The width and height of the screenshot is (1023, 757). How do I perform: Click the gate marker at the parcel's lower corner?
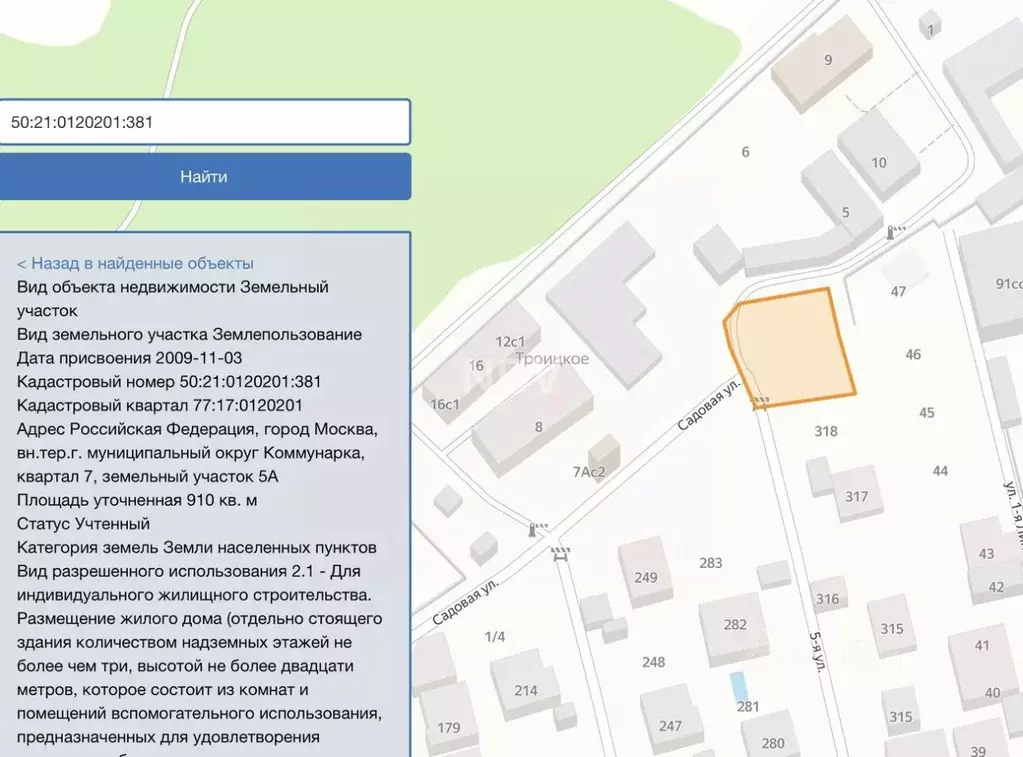coord(760,398)
